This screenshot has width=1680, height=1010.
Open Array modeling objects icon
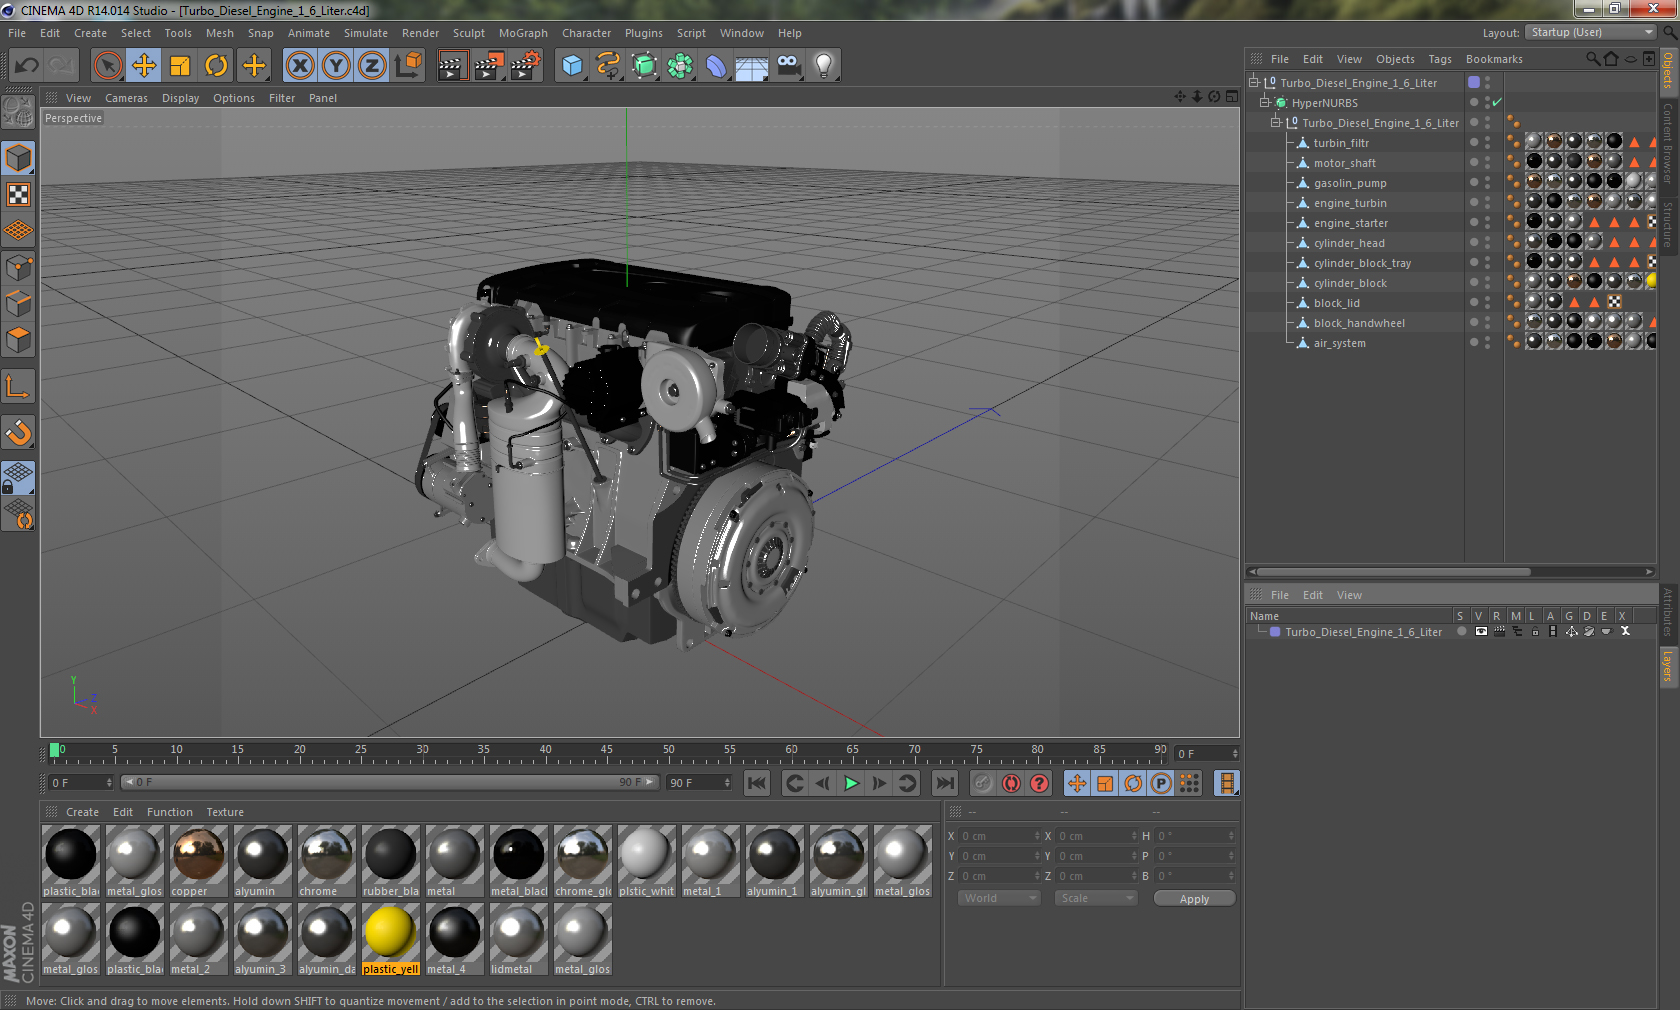(x=680, y=66)
